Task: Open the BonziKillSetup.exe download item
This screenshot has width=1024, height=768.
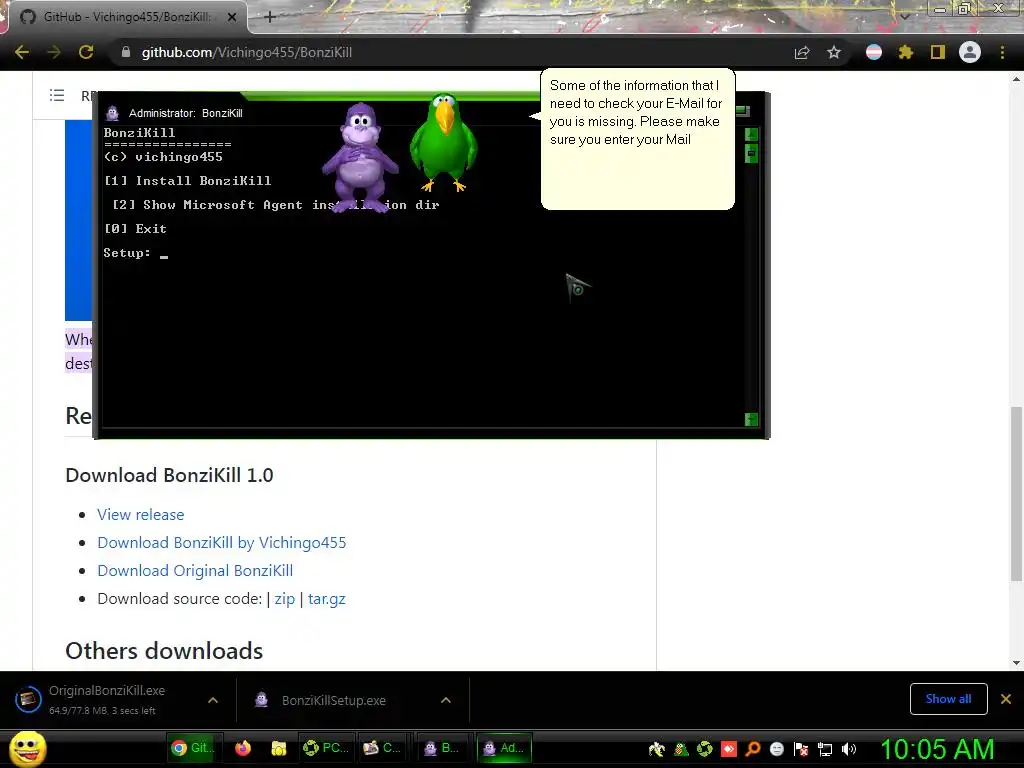Action: (x=333, y=700)
